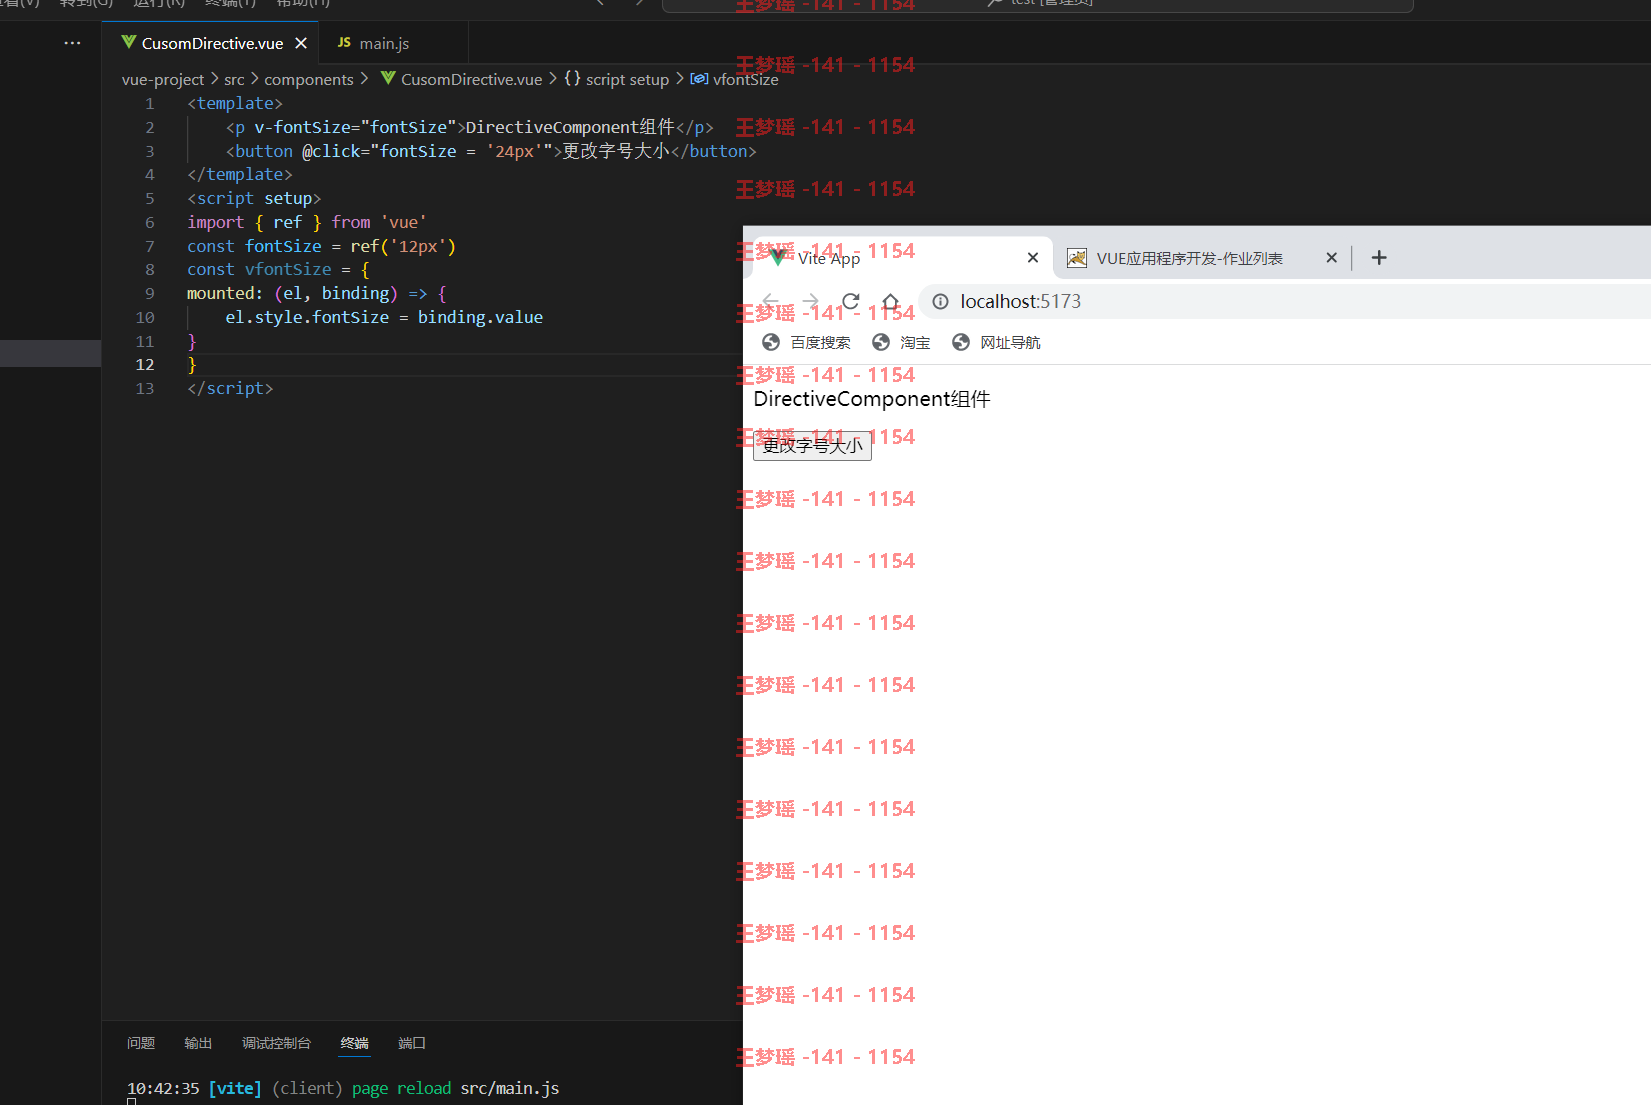Open vue-project in the breadcrumb path

[x=163, y=79]
